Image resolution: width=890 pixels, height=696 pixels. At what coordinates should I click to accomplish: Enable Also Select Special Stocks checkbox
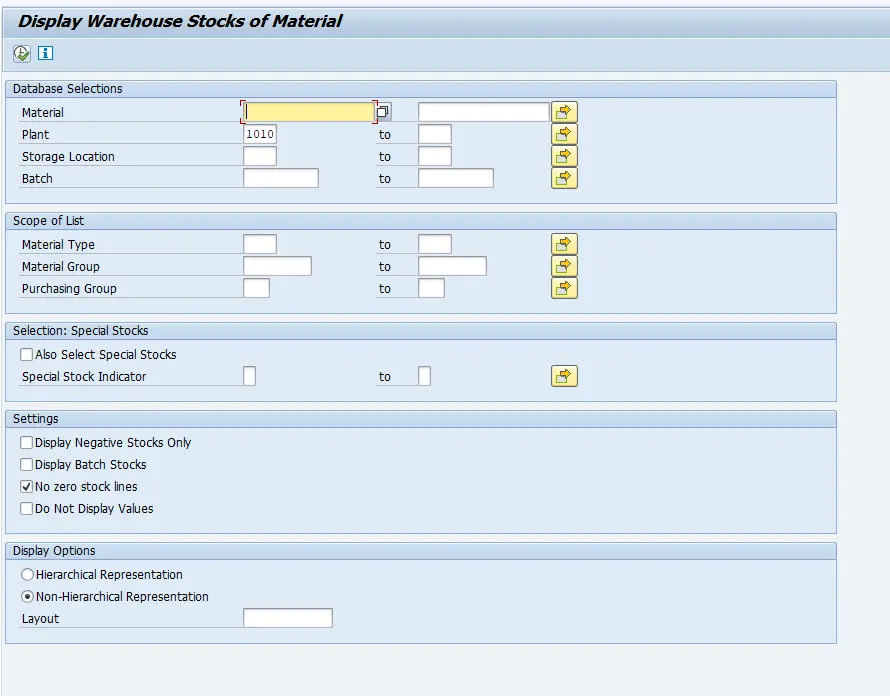27,355
